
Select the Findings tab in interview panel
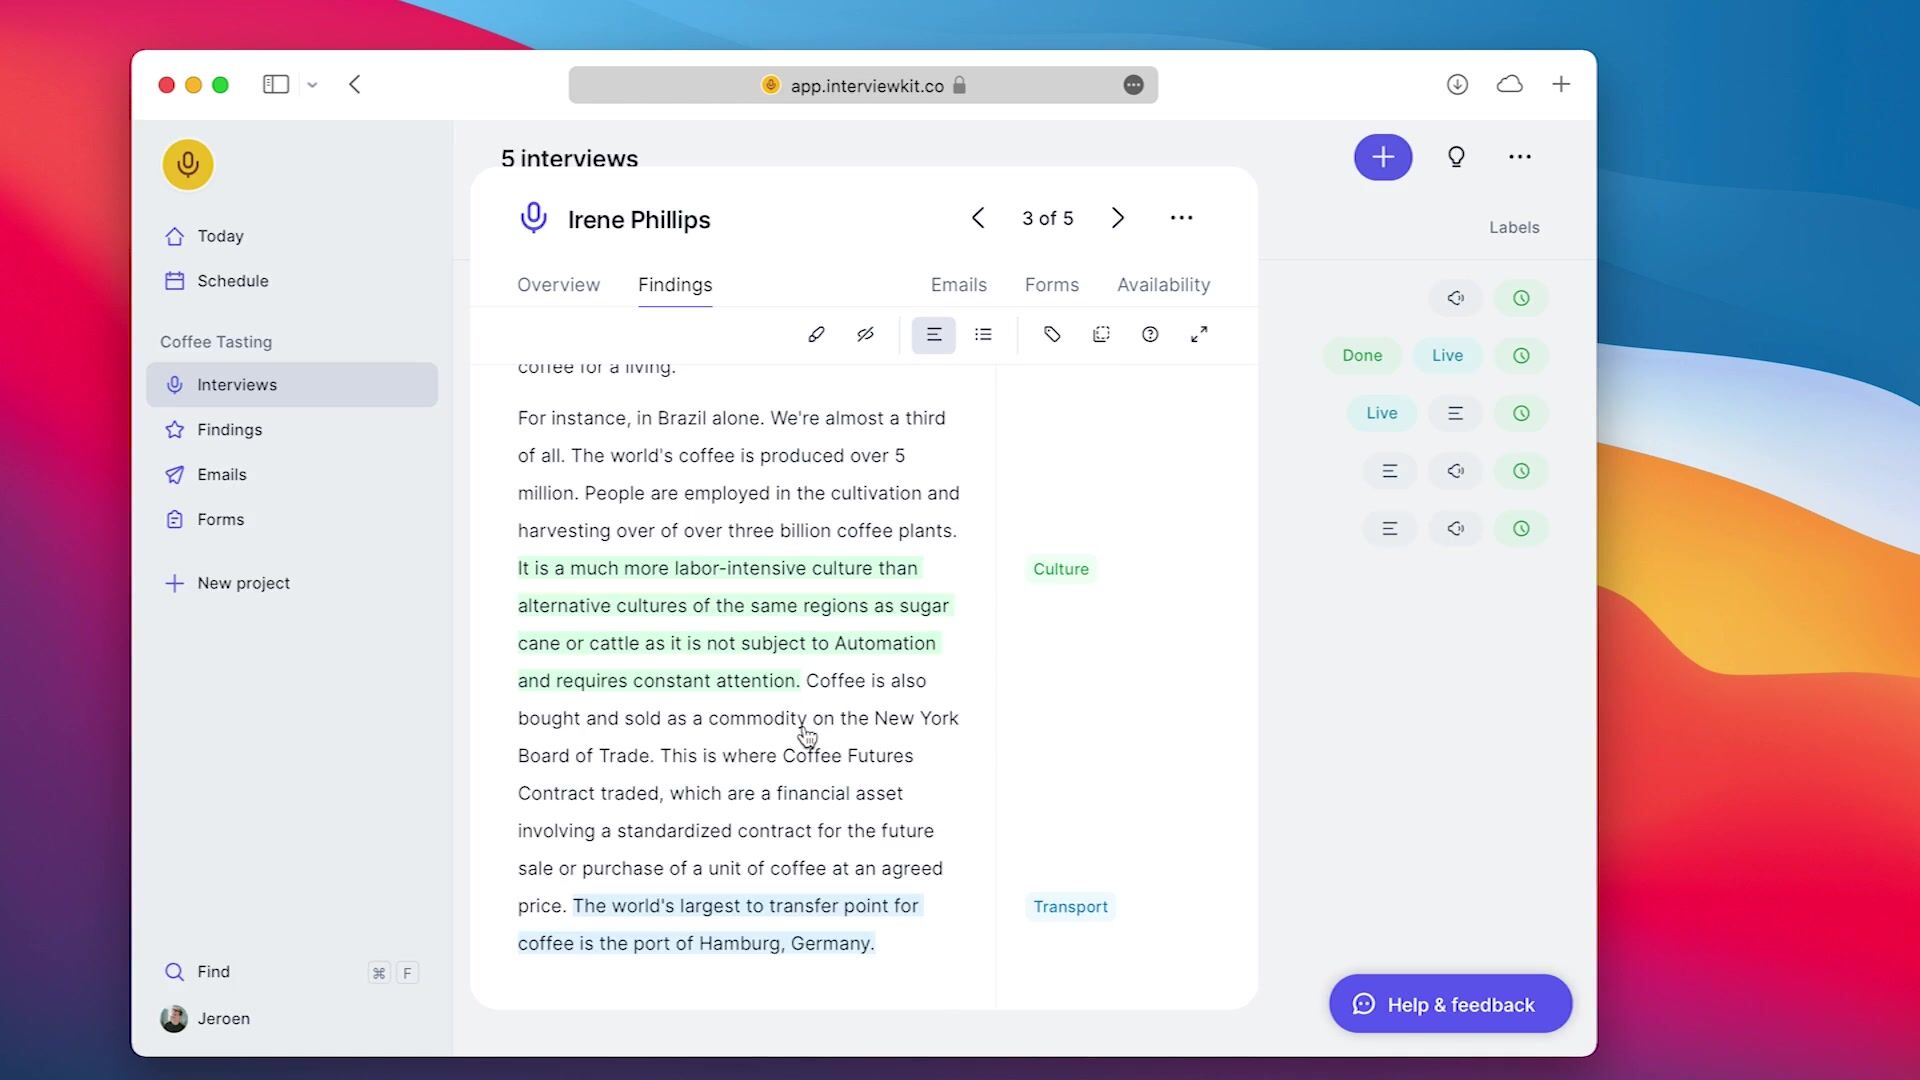point(675,285)
